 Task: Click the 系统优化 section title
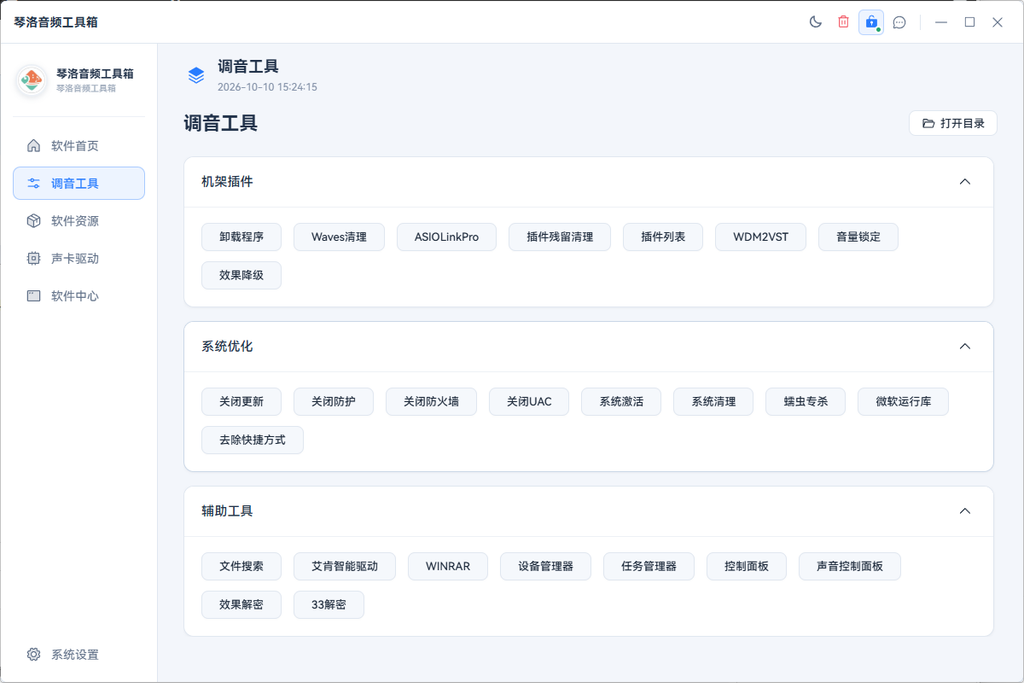click(227, 346)
